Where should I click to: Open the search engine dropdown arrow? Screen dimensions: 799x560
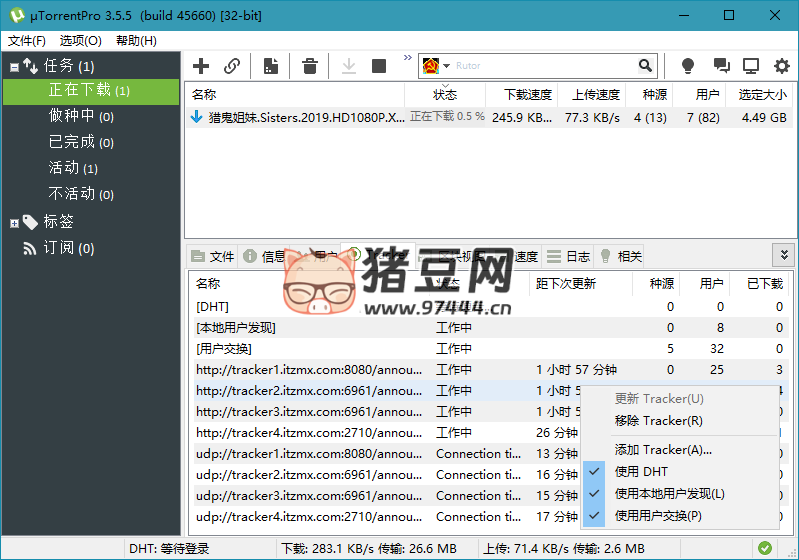pos(447,66)
